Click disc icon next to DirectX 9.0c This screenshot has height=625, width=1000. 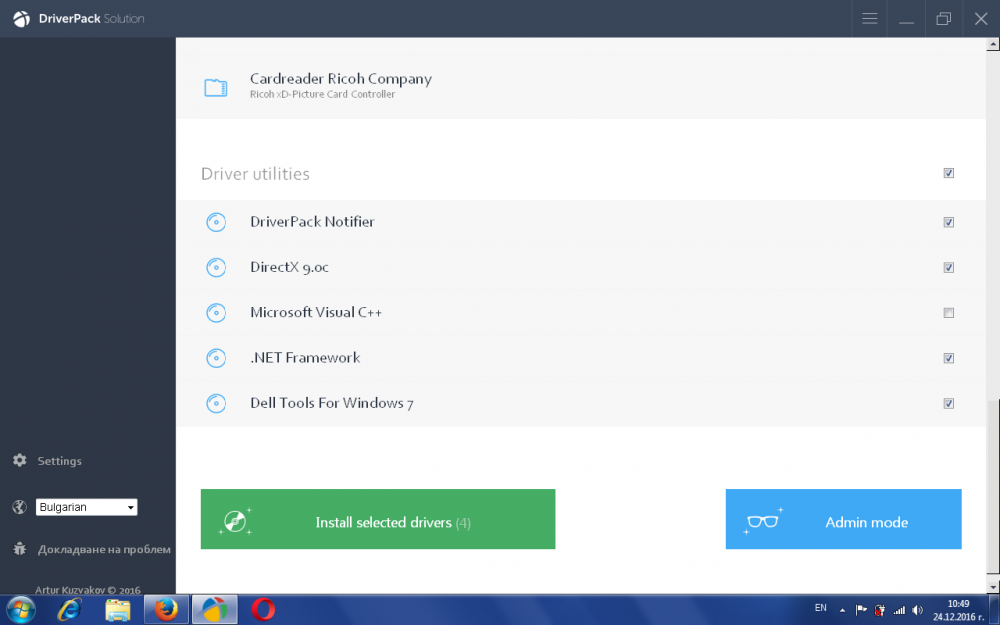click(216, 267)
